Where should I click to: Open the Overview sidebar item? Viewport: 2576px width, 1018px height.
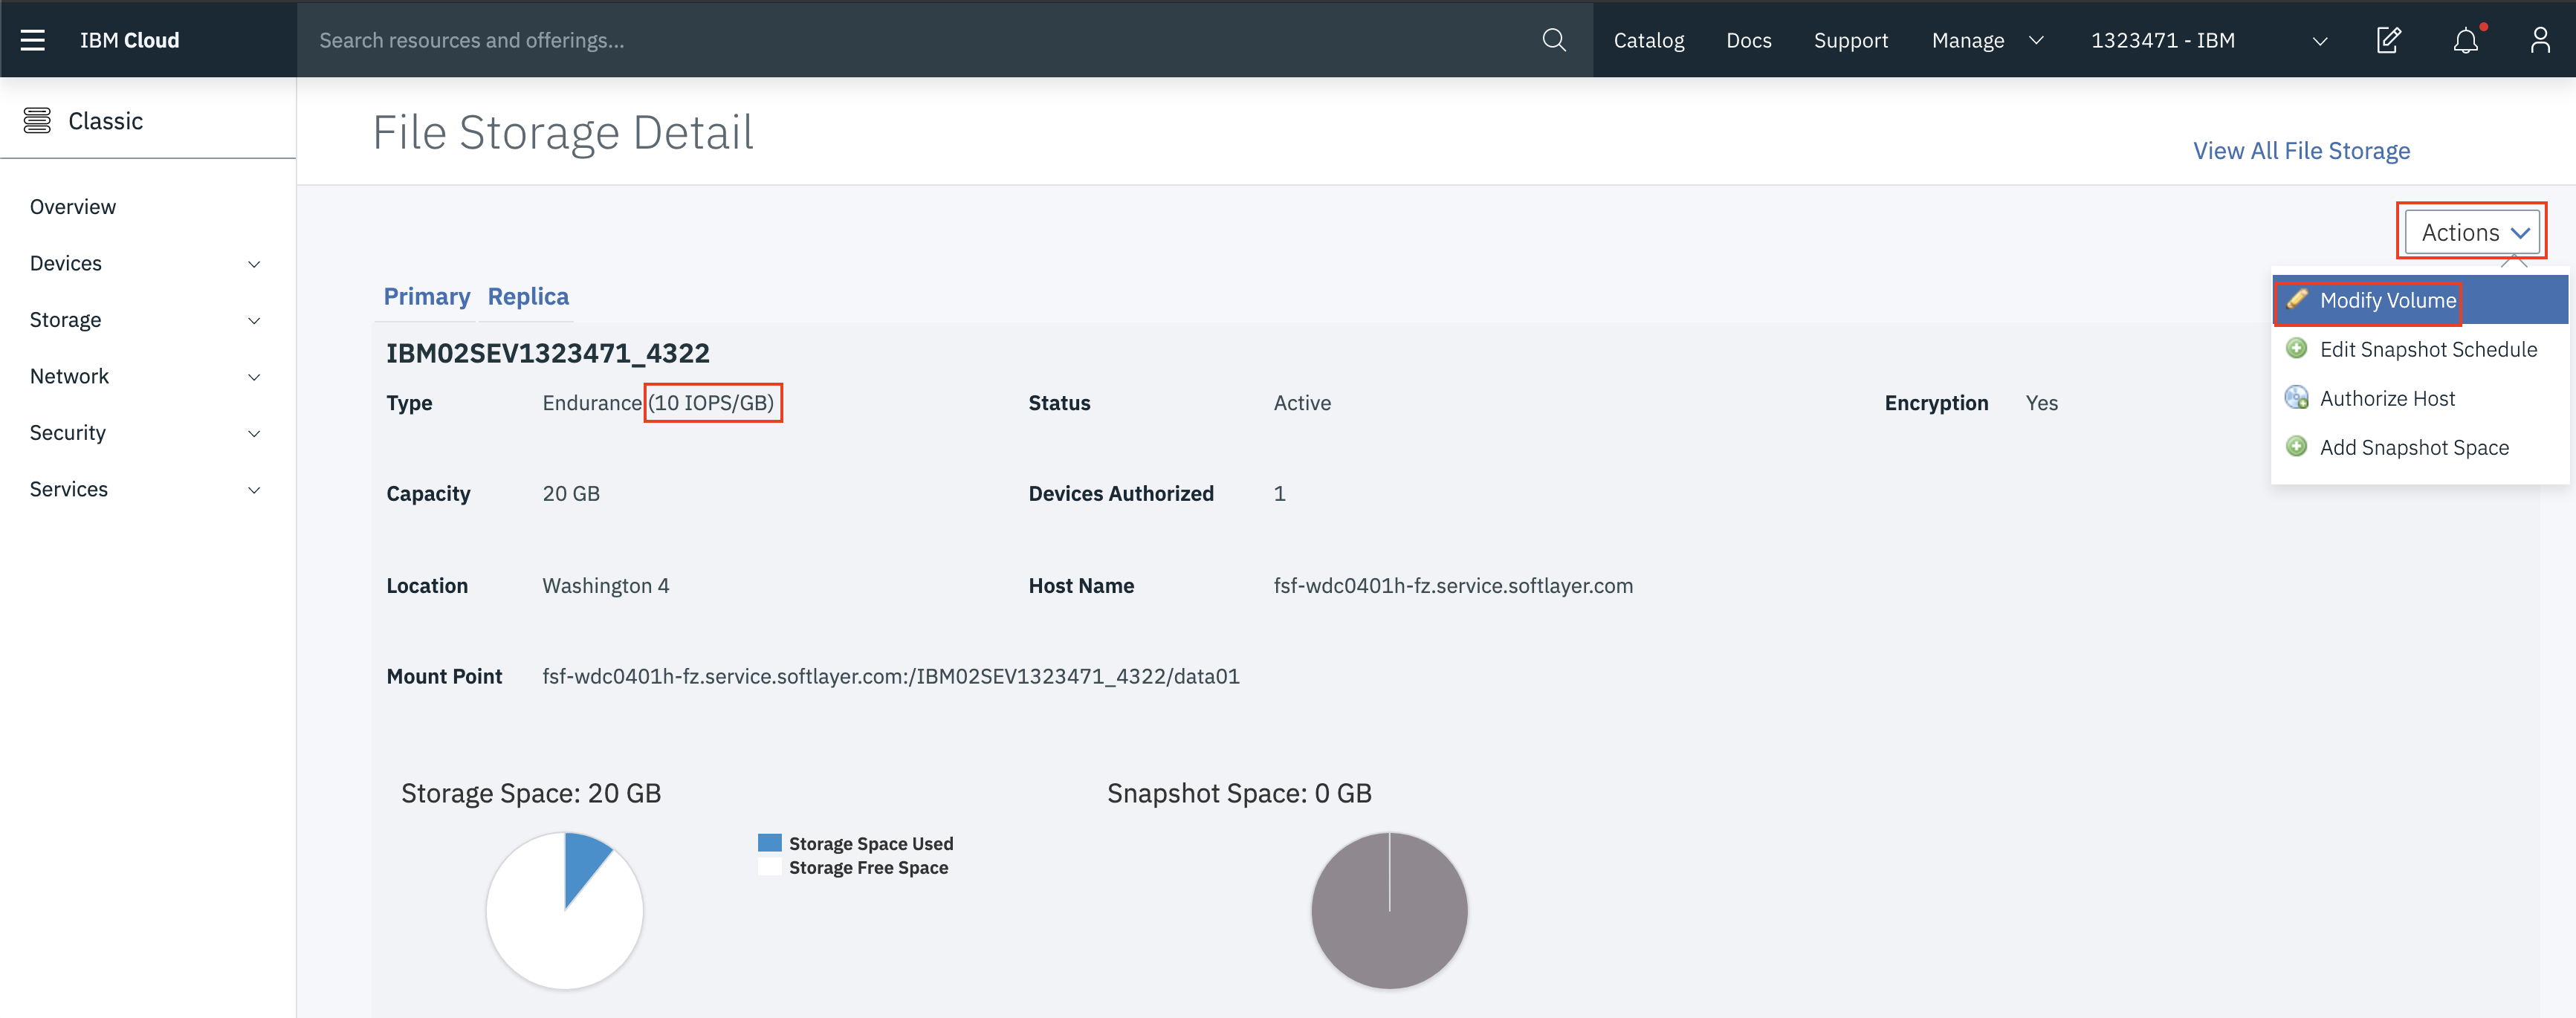(x=73, y=207)
